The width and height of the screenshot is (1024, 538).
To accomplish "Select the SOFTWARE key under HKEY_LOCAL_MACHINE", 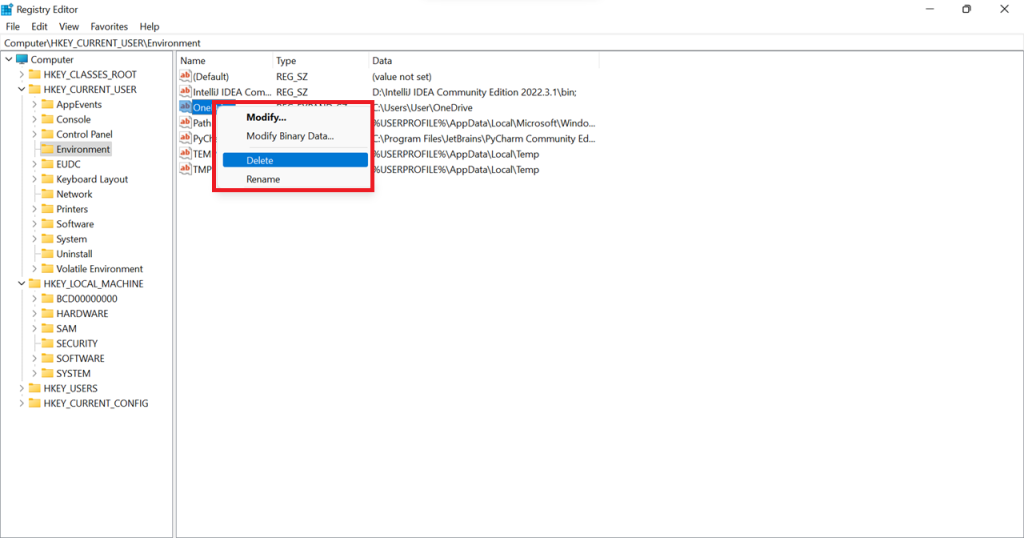I will pyautogui.click(x=80, y=358).
